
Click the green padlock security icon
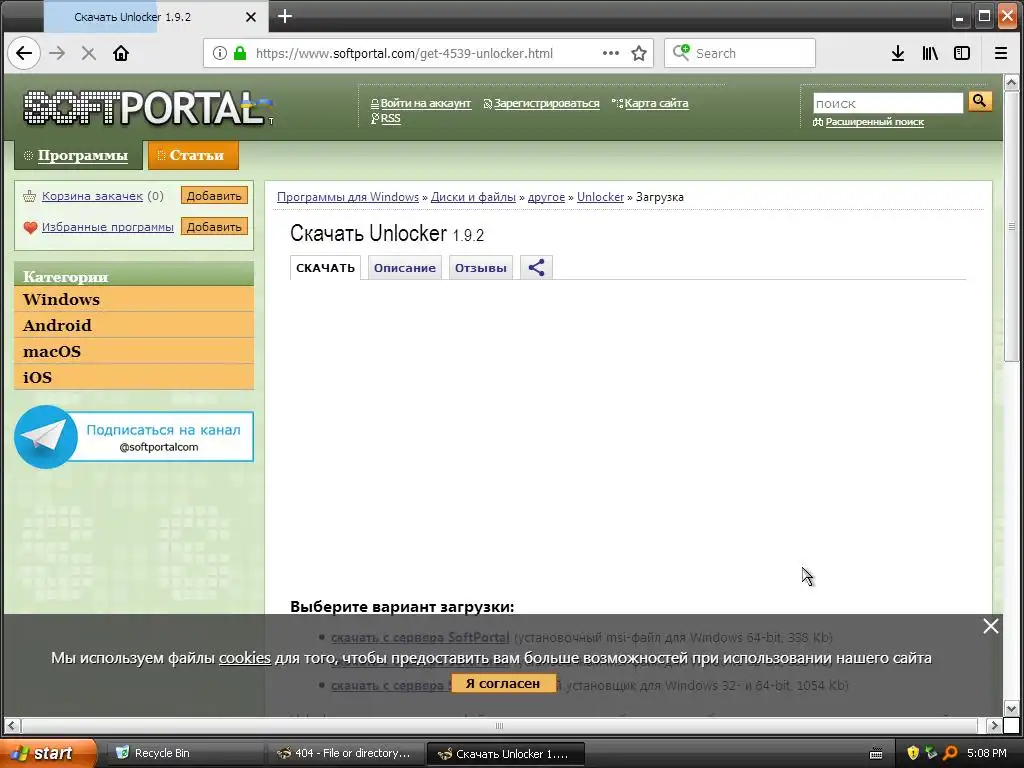tap(240, 54)
